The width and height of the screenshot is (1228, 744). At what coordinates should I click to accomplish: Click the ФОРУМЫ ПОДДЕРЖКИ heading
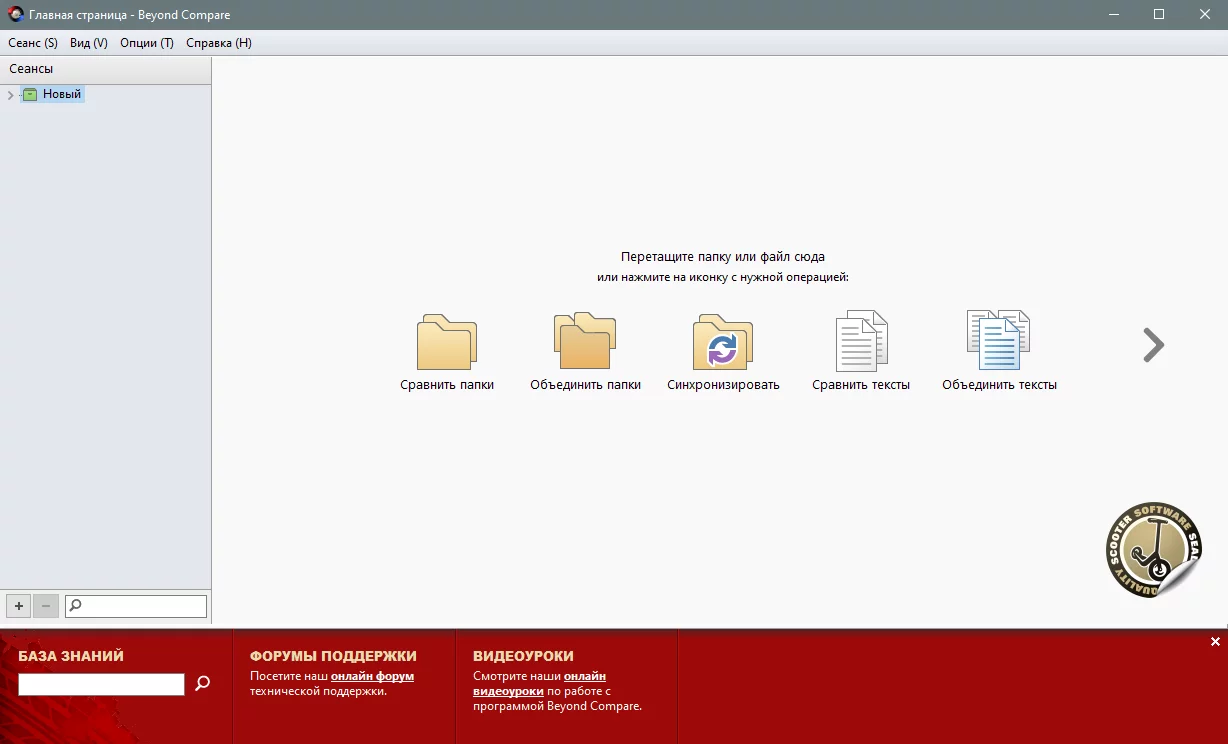(333, 656)
